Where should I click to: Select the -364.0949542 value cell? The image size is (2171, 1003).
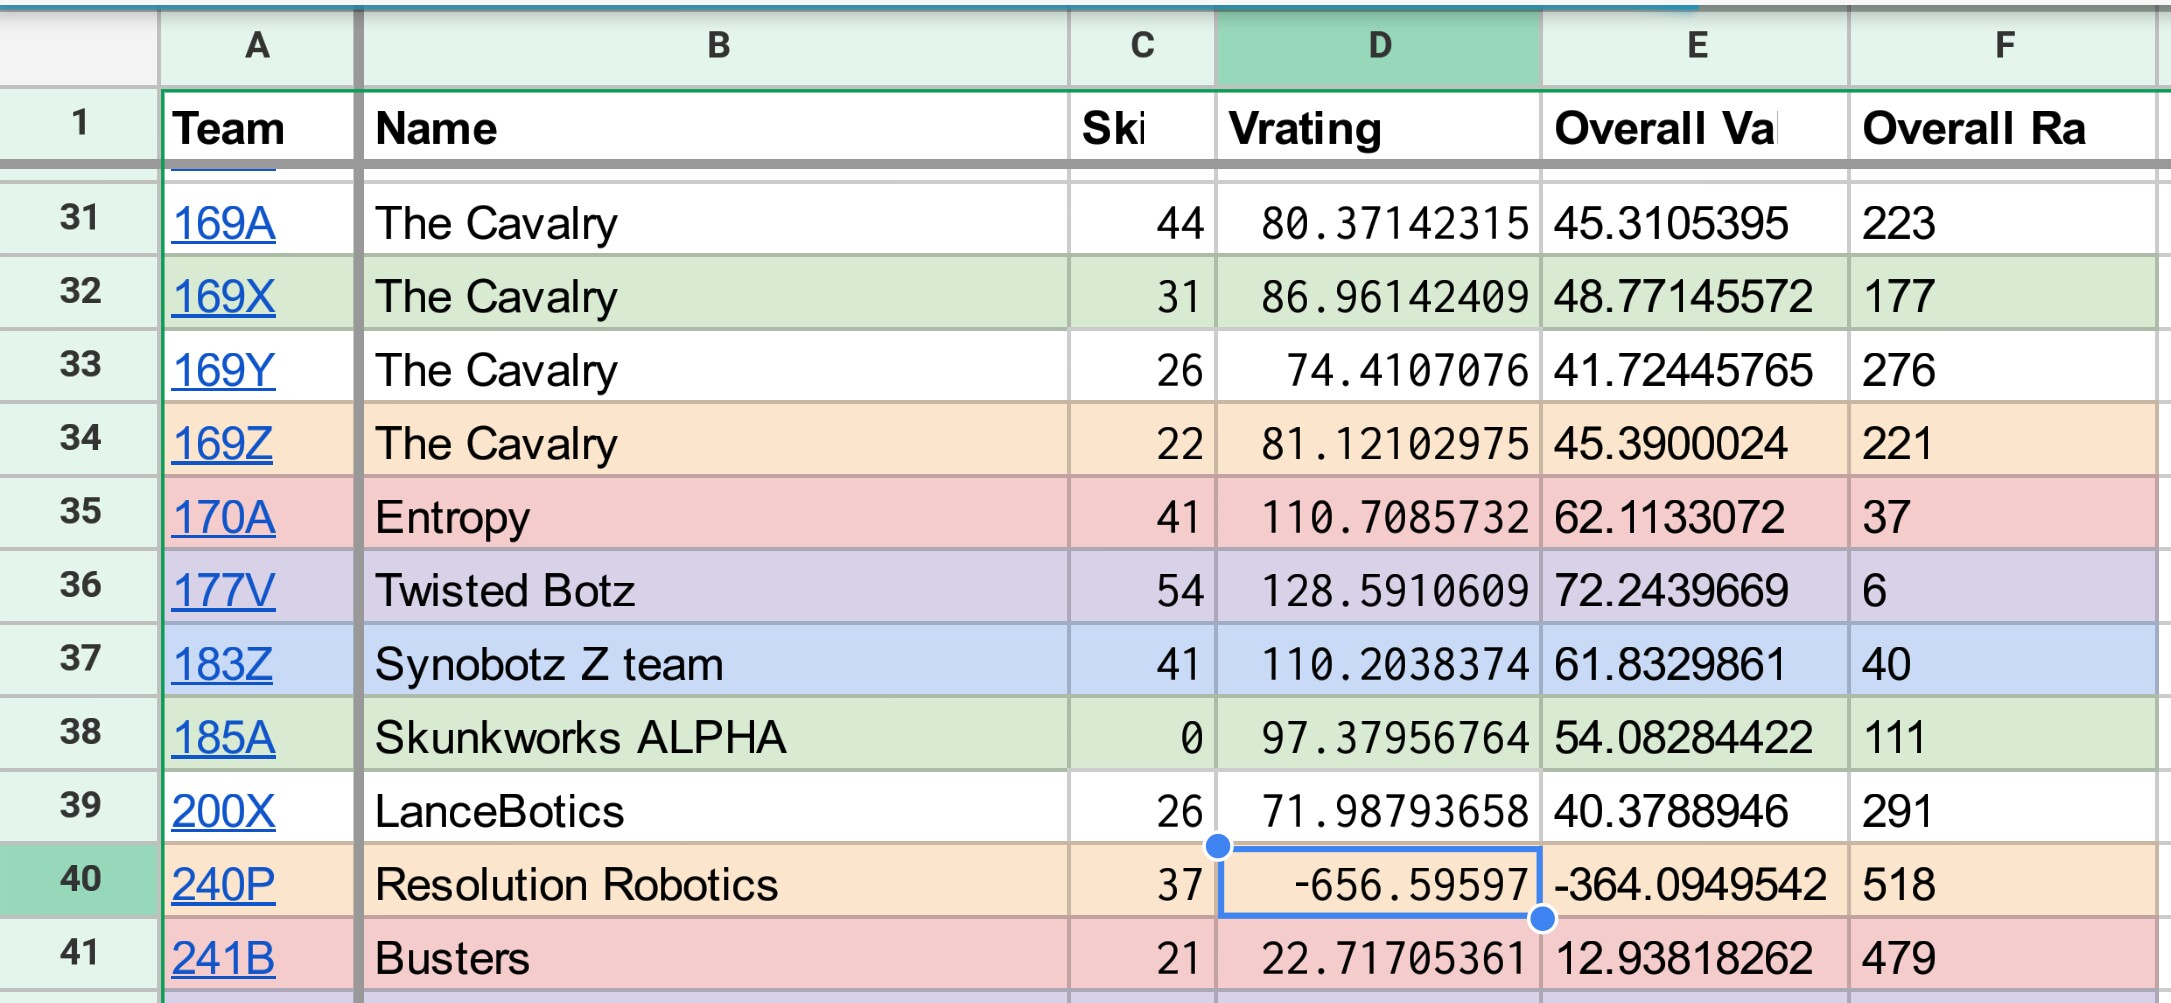[1695, 882]
